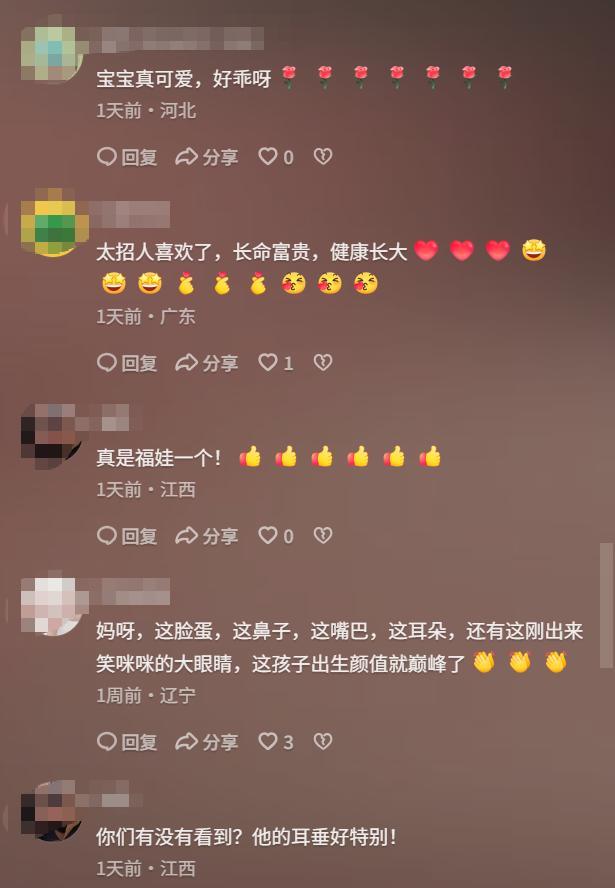Like the 太招人喜欢了 comment from 广东
615x888 pixels.
click(276, 362)
